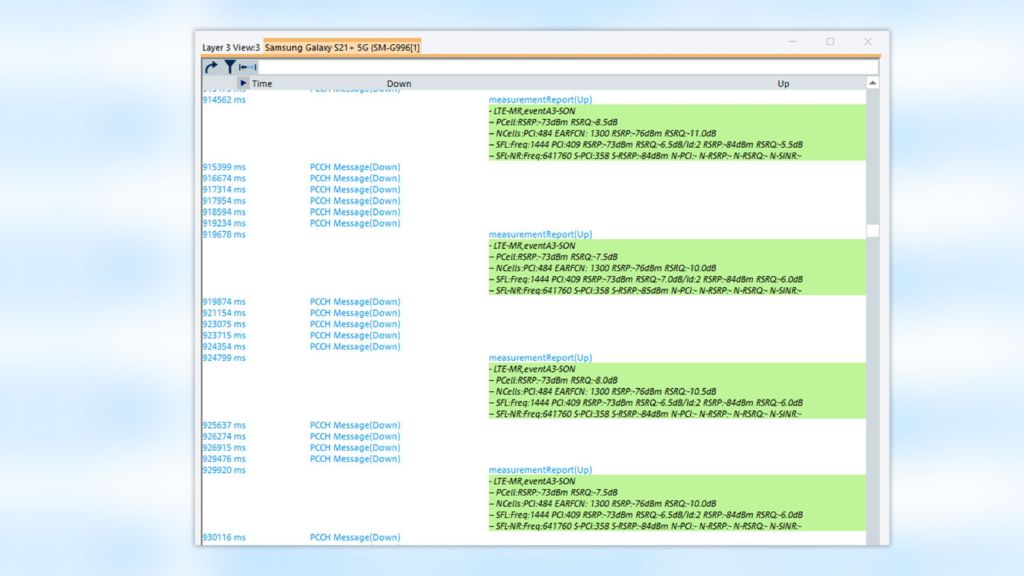Click the timestamp 929920 ms

coord(222,470)
